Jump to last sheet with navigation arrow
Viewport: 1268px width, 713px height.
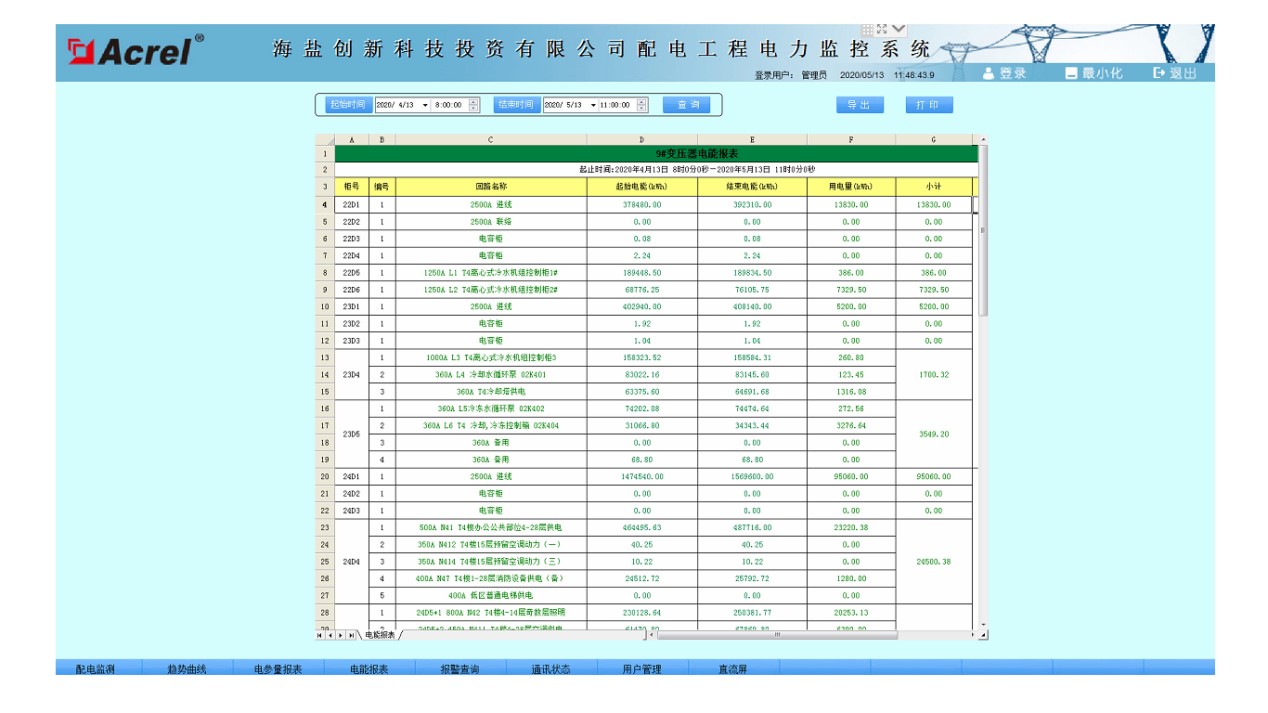(351, 635)
